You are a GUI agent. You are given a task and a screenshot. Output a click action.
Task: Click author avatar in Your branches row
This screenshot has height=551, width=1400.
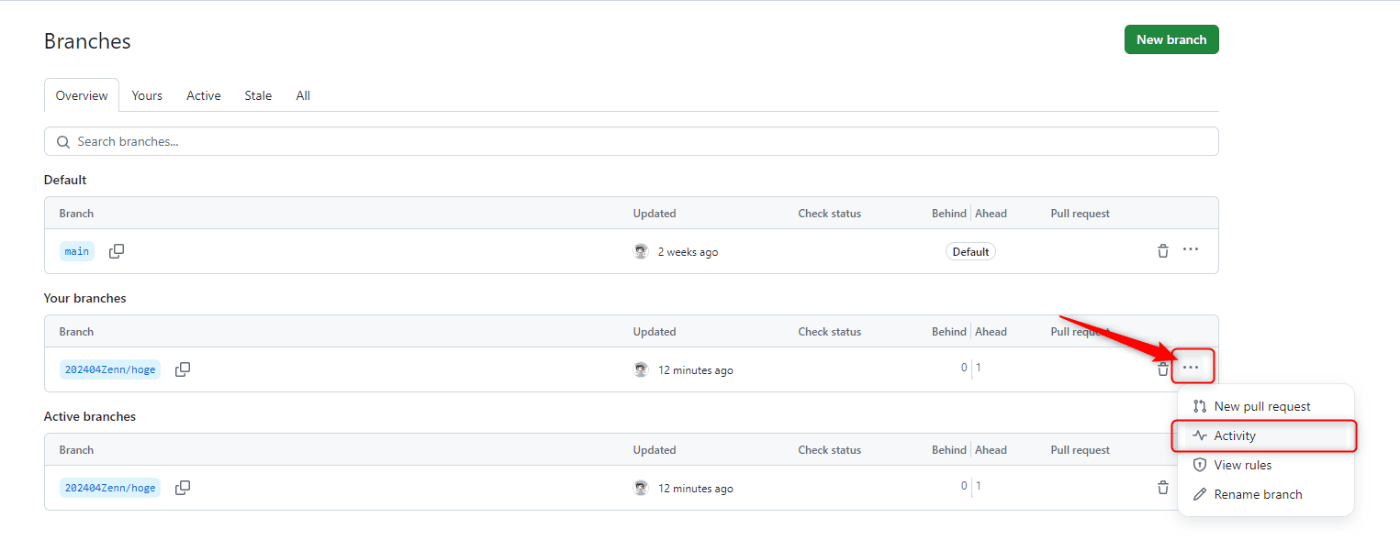click(641, 369)
